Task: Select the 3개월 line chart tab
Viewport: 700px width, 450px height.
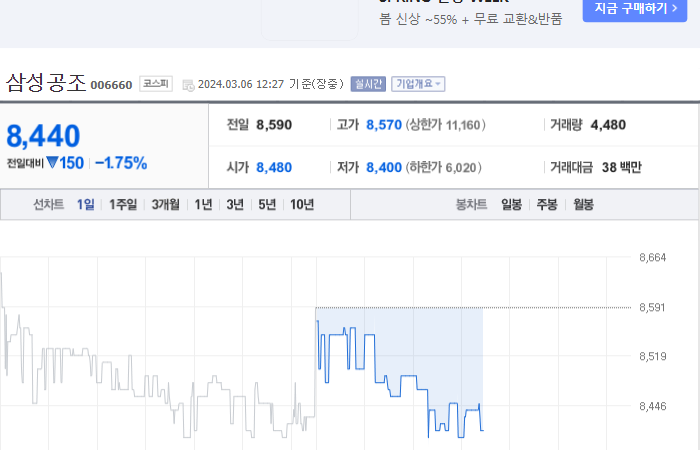Action: pos(166,204)
